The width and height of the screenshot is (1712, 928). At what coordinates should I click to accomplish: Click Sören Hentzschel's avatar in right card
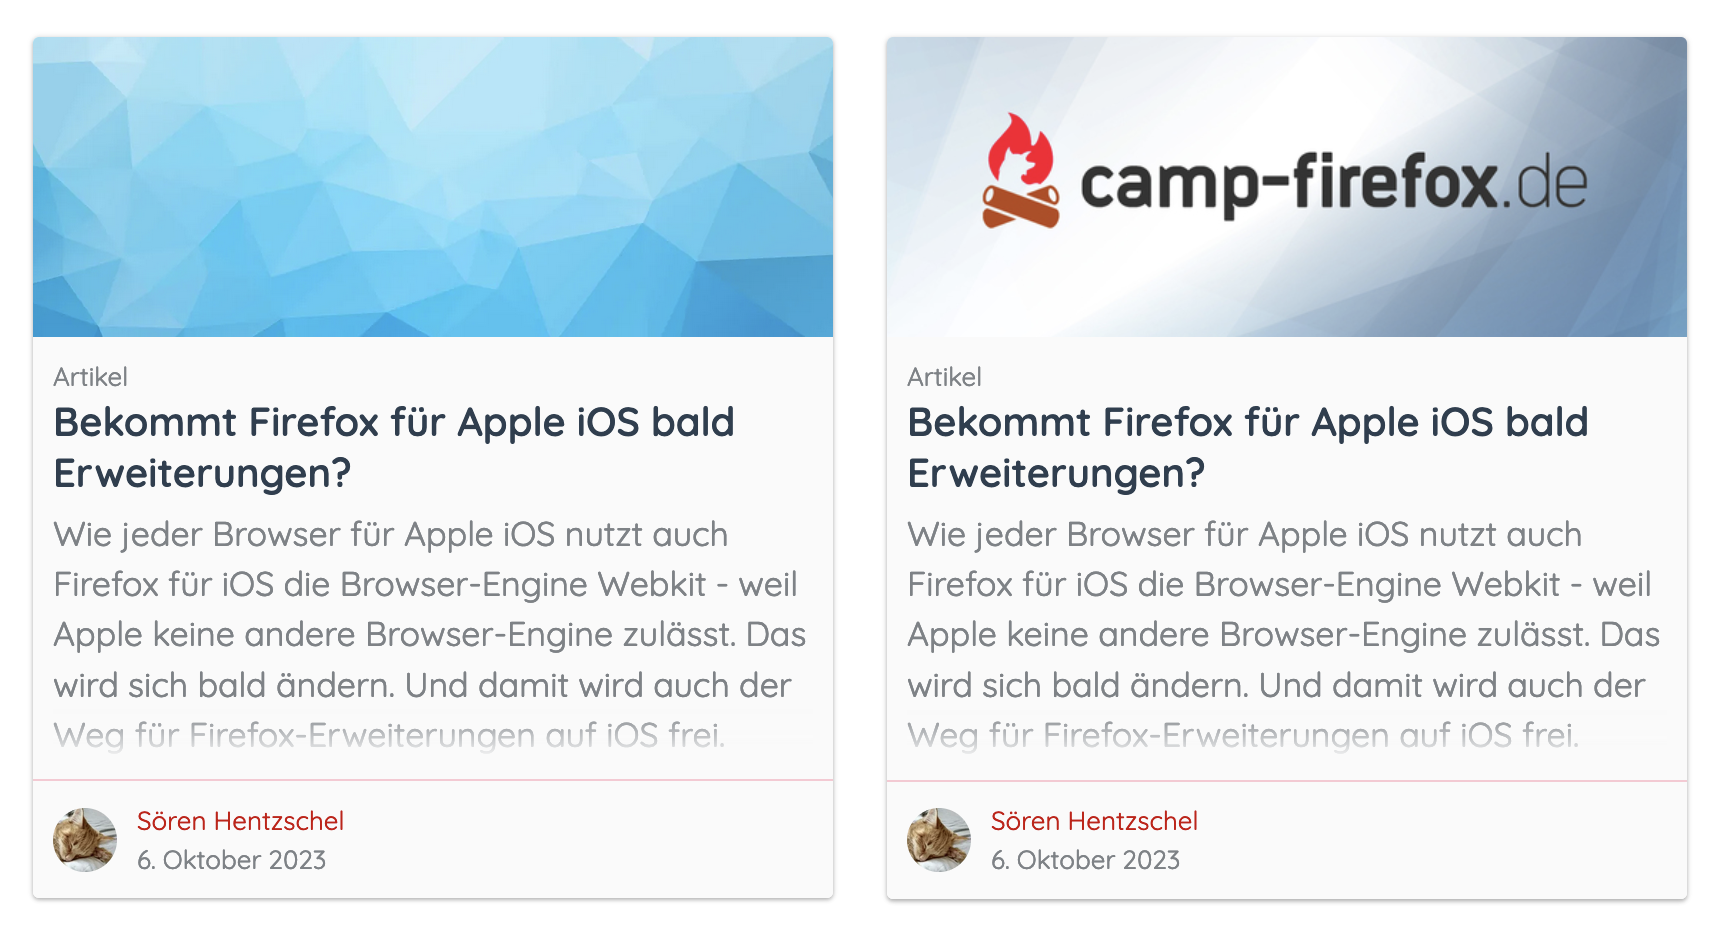pos(939,840)
